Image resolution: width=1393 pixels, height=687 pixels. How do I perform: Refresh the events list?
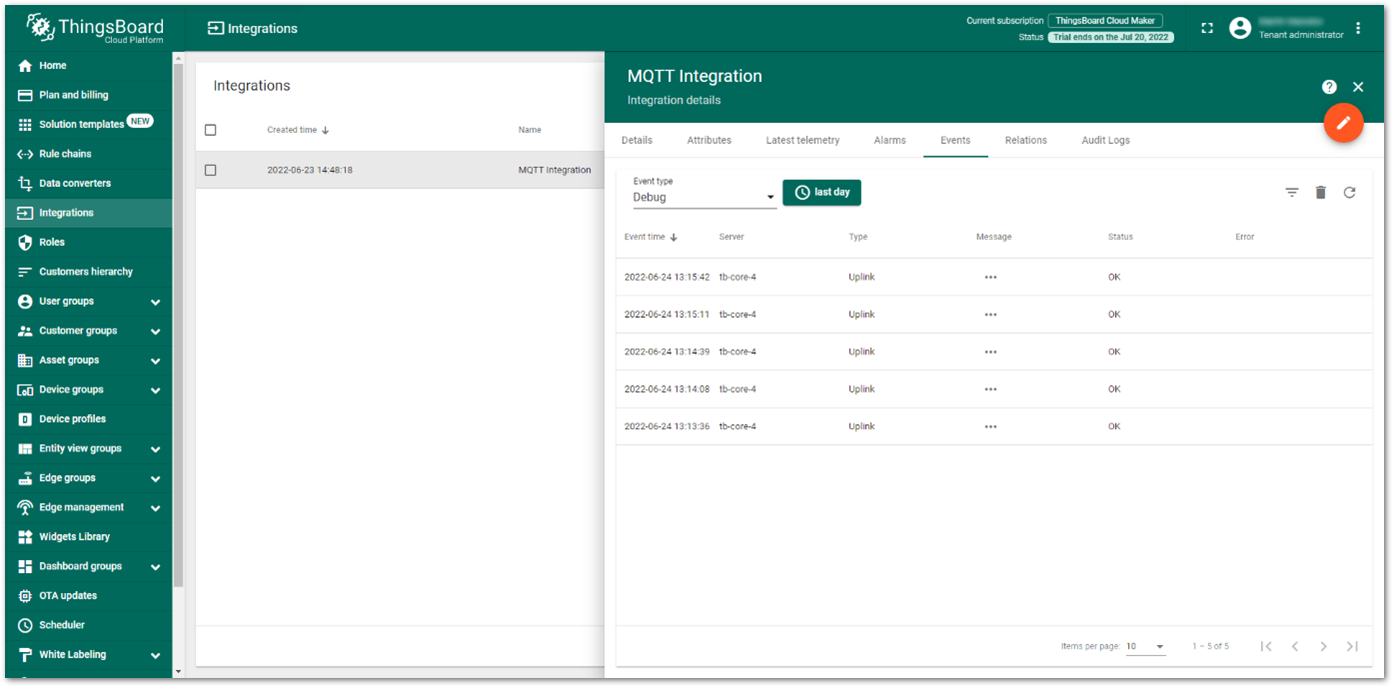pyautogui.click(x=1349, y=191)
